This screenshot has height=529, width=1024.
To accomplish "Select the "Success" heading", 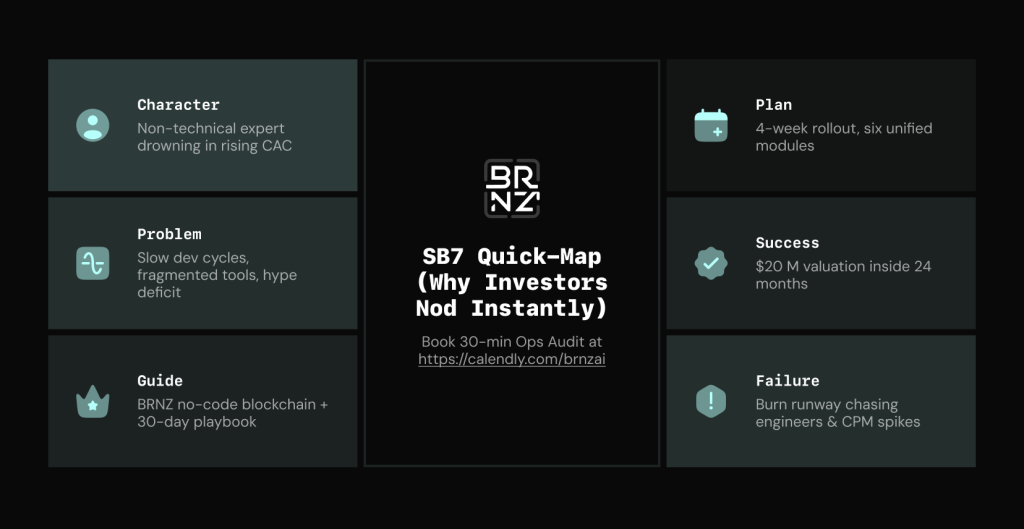I will click(x=788, y=243).
